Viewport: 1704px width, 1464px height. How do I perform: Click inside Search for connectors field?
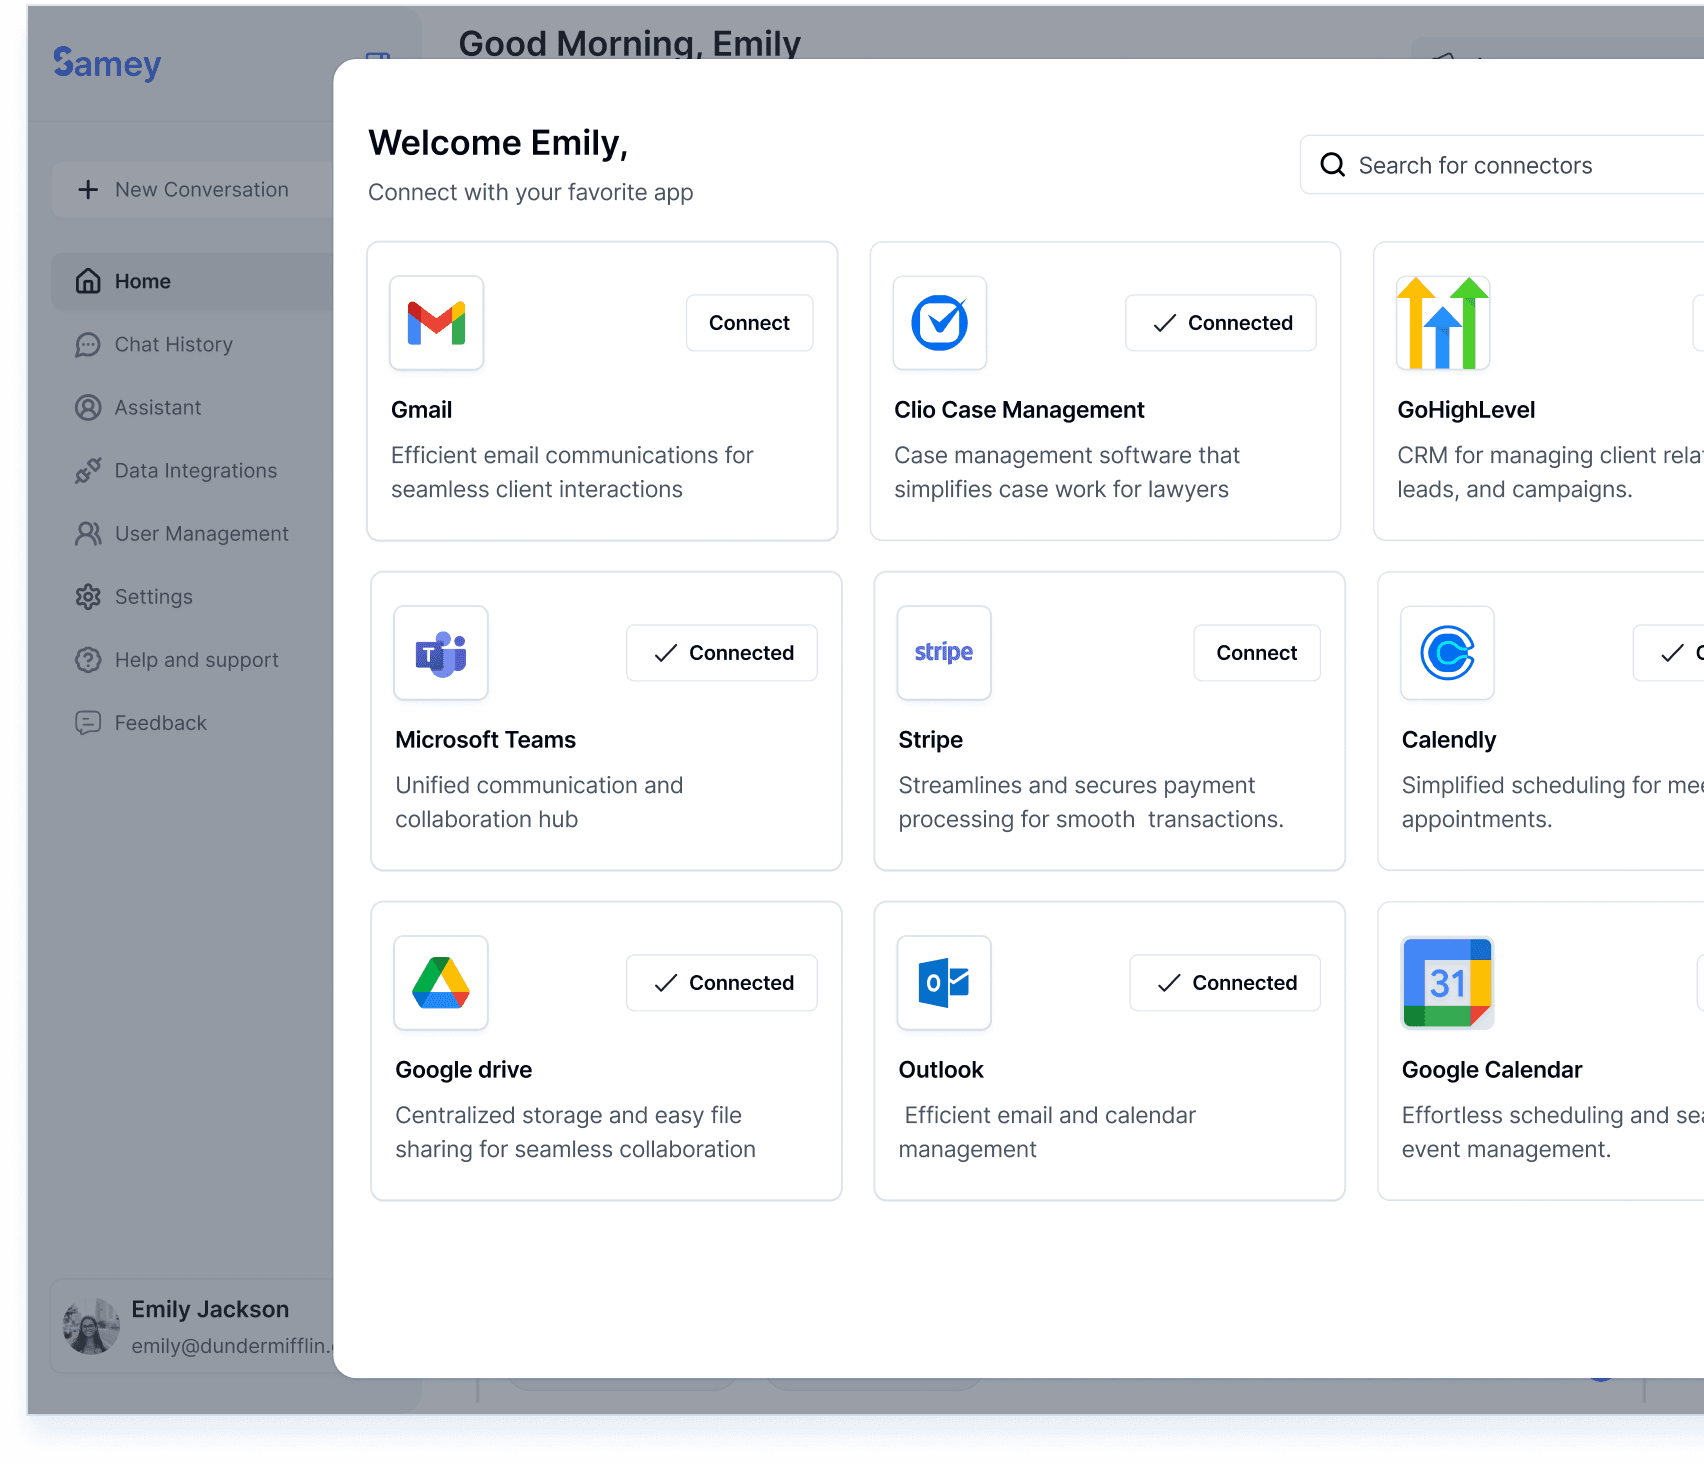click(1502, 165)
